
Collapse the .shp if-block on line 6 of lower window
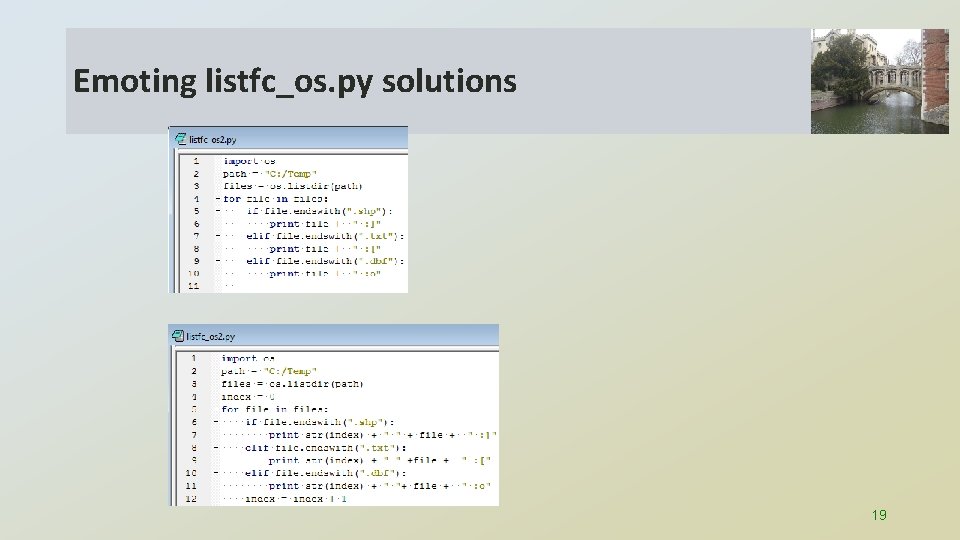[216, 422]
